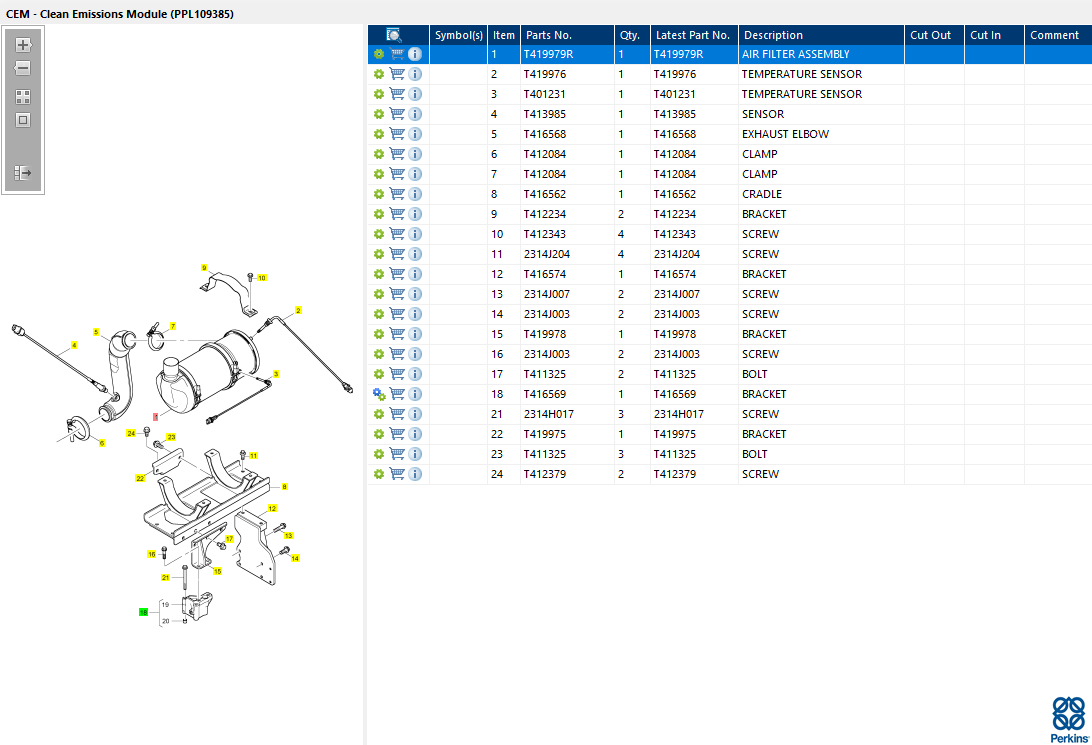Screen dimensions: 1092x745
Task: Add CRADLE T416562 to cart
Action: (x=397, y=194)
